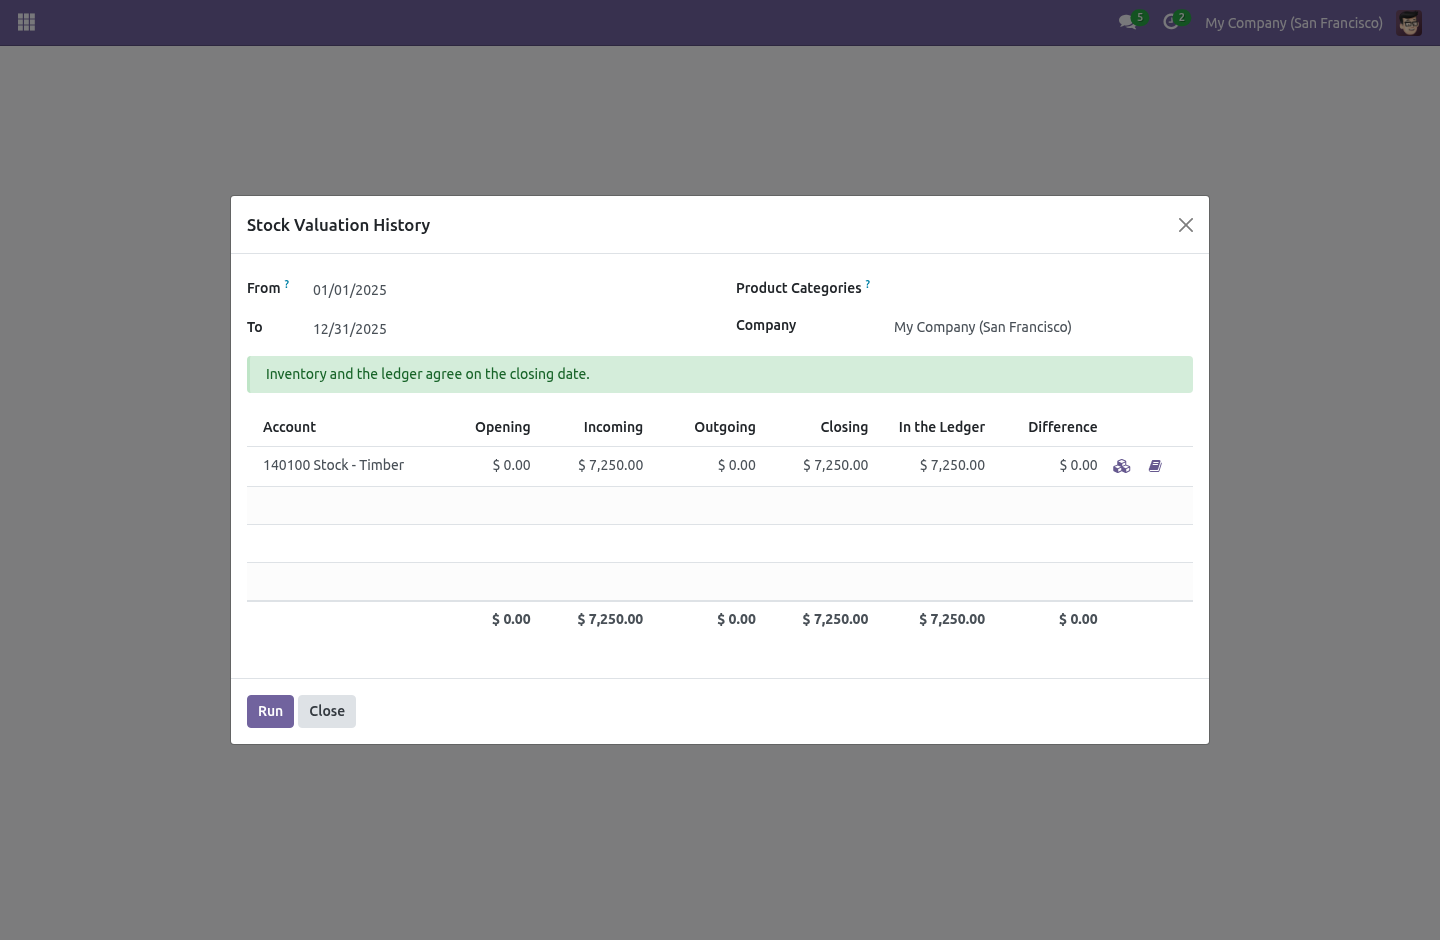Open journal items book icon for Stock - Timber

(1155, 466)
